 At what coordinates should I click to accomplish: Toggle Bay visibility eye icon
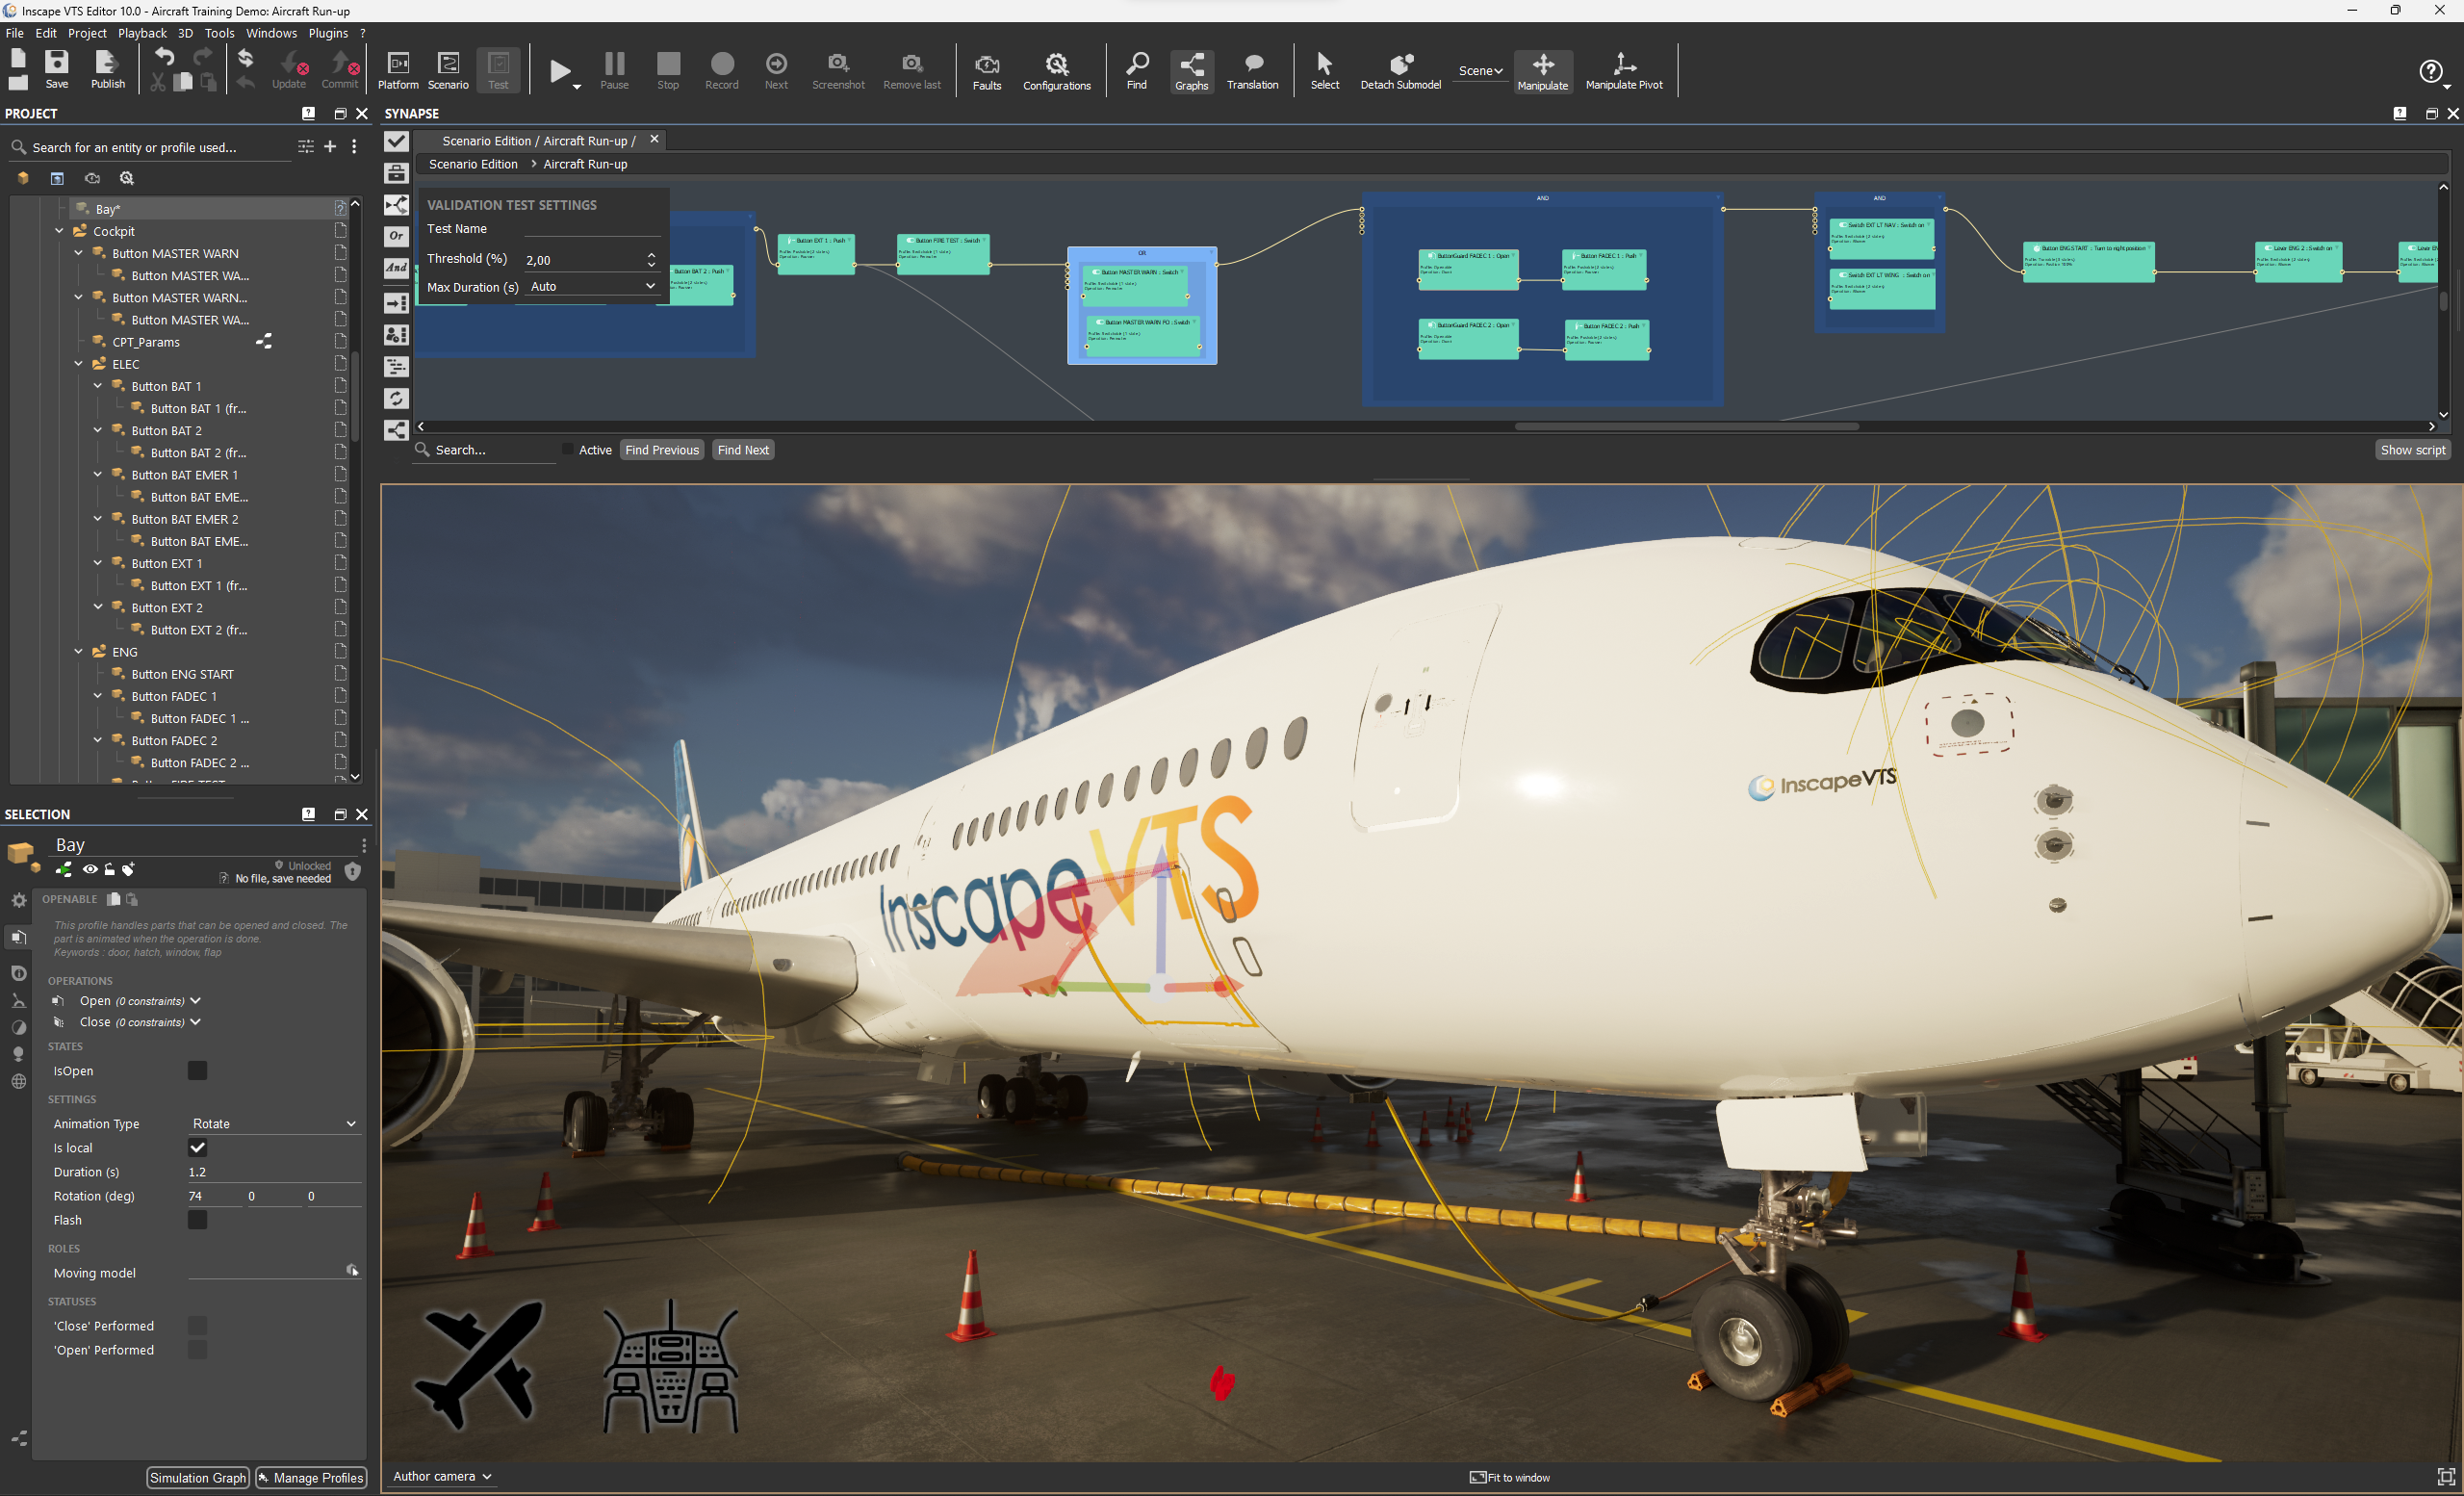pyautogui.click(x=90, y=869)
